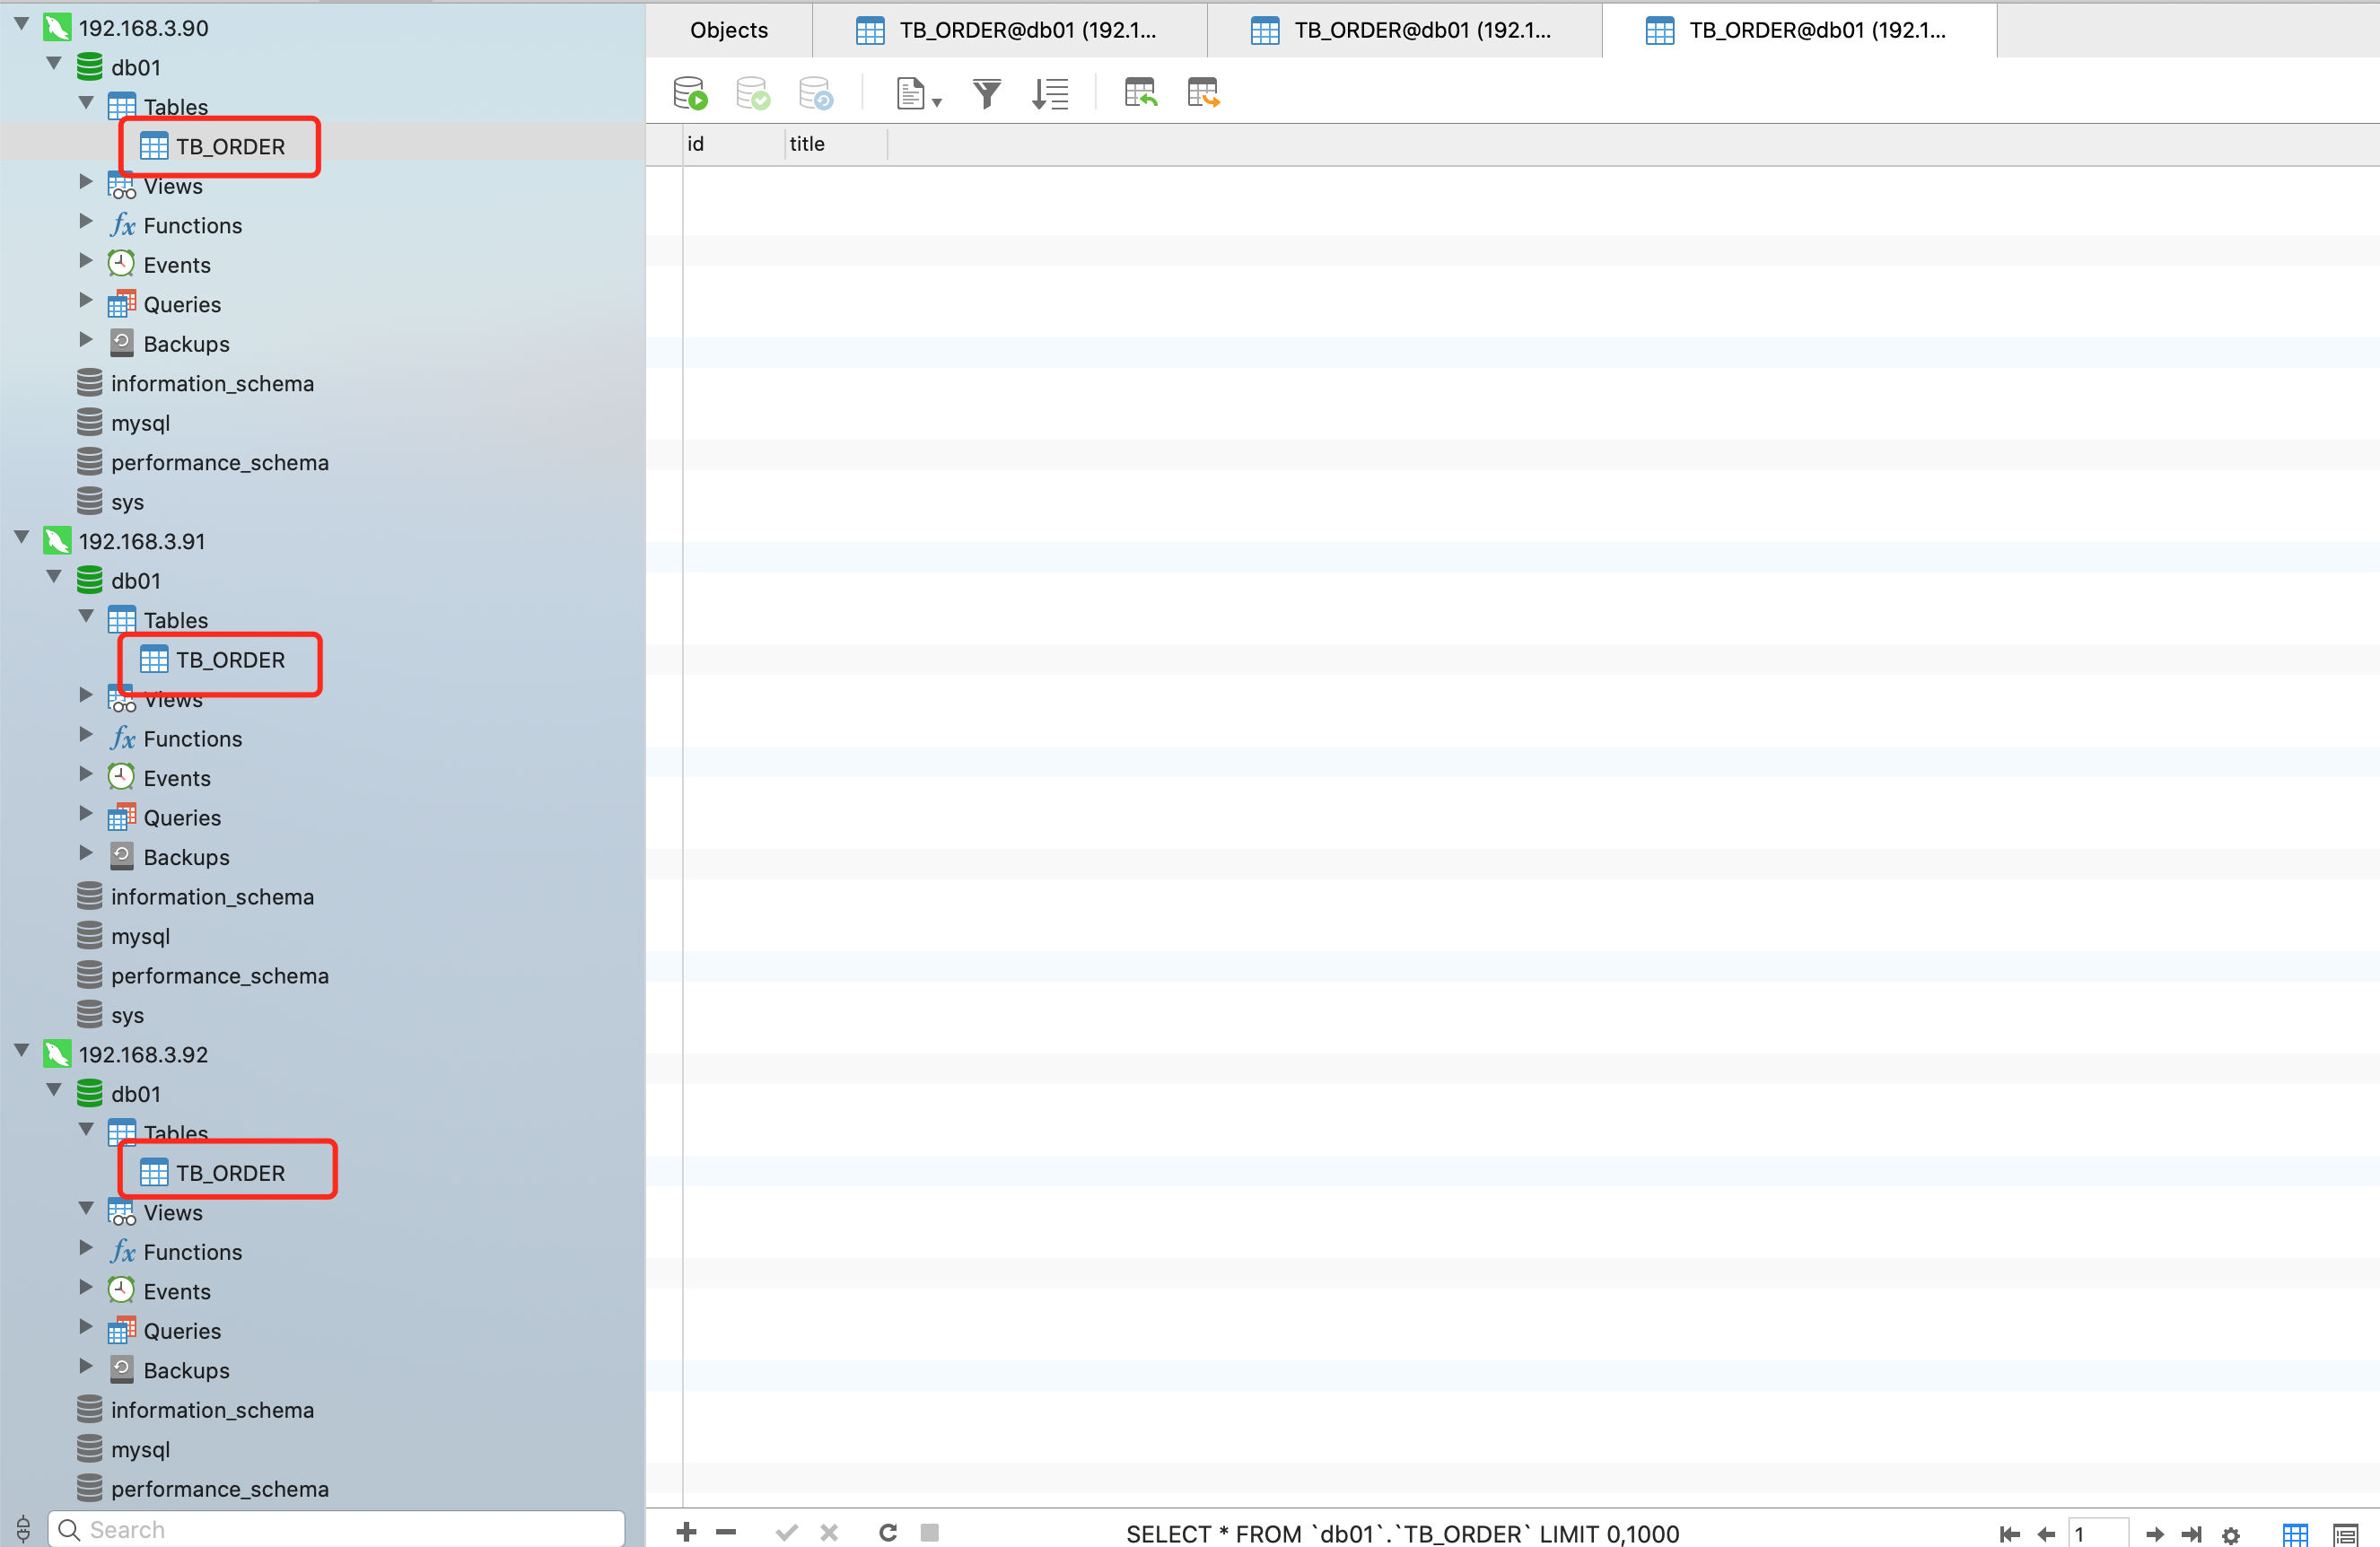Add a record with the plus icon
2380x1547 pixels.
click(686, 1531)
